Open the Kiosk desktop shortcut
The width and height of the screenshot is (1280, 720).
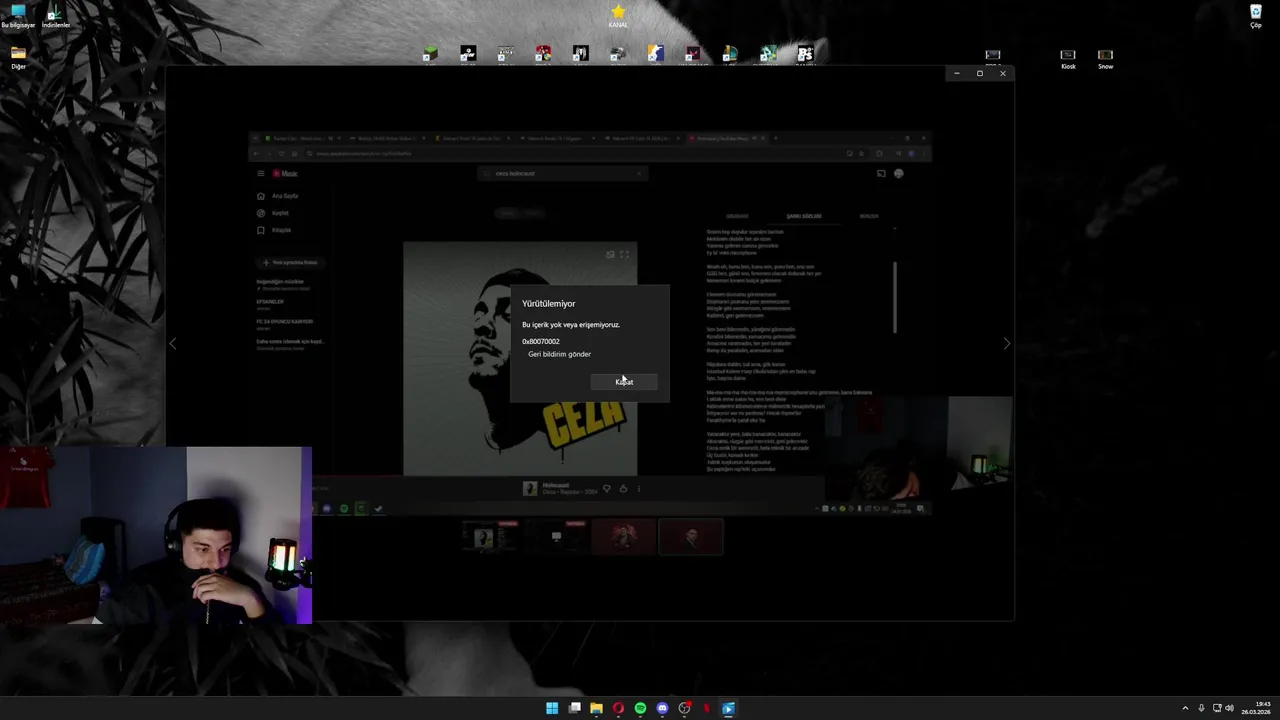1068,58
